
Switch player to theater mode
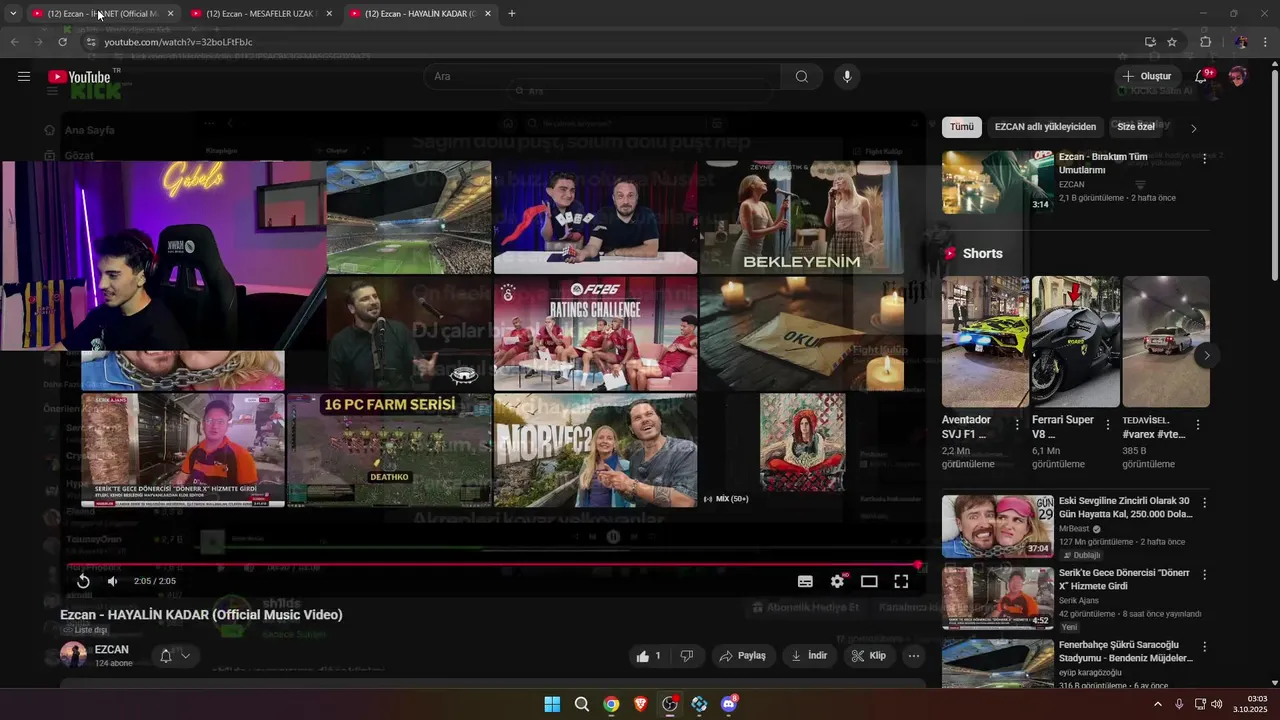pos(869,581)
